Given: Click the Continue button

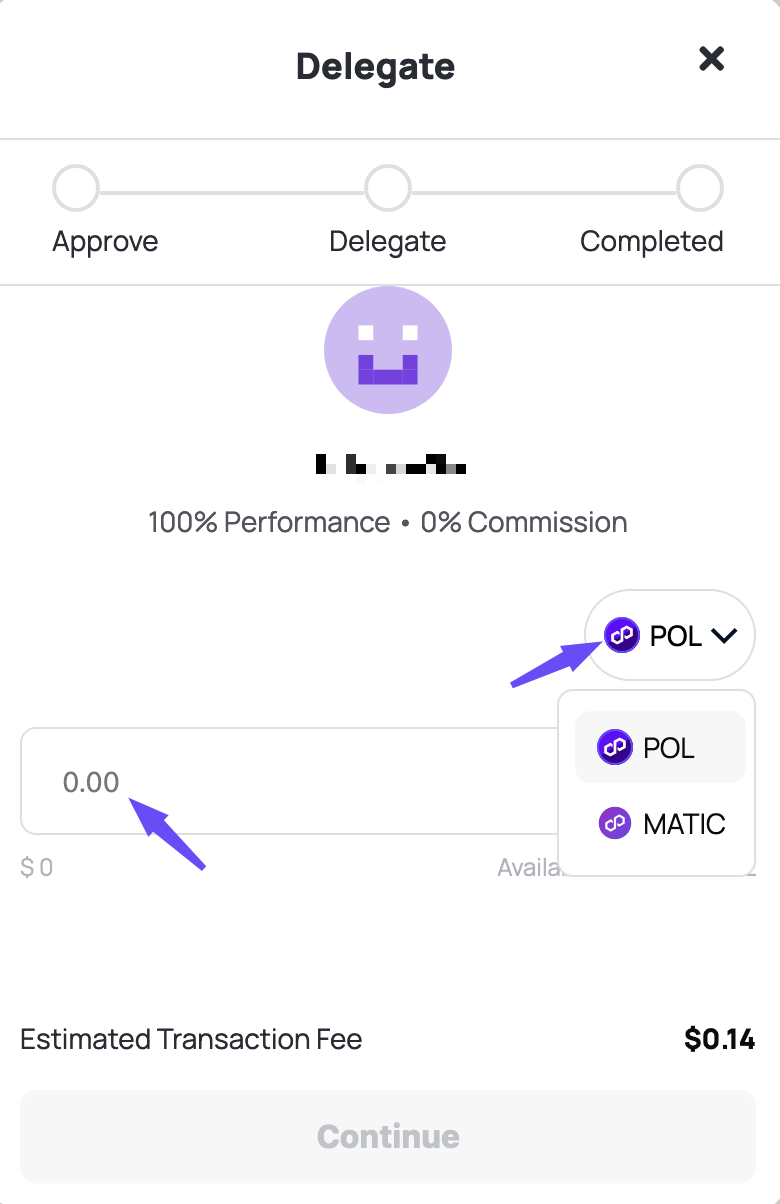Looking at the screenshot, I should click(x=388, y=1136).
